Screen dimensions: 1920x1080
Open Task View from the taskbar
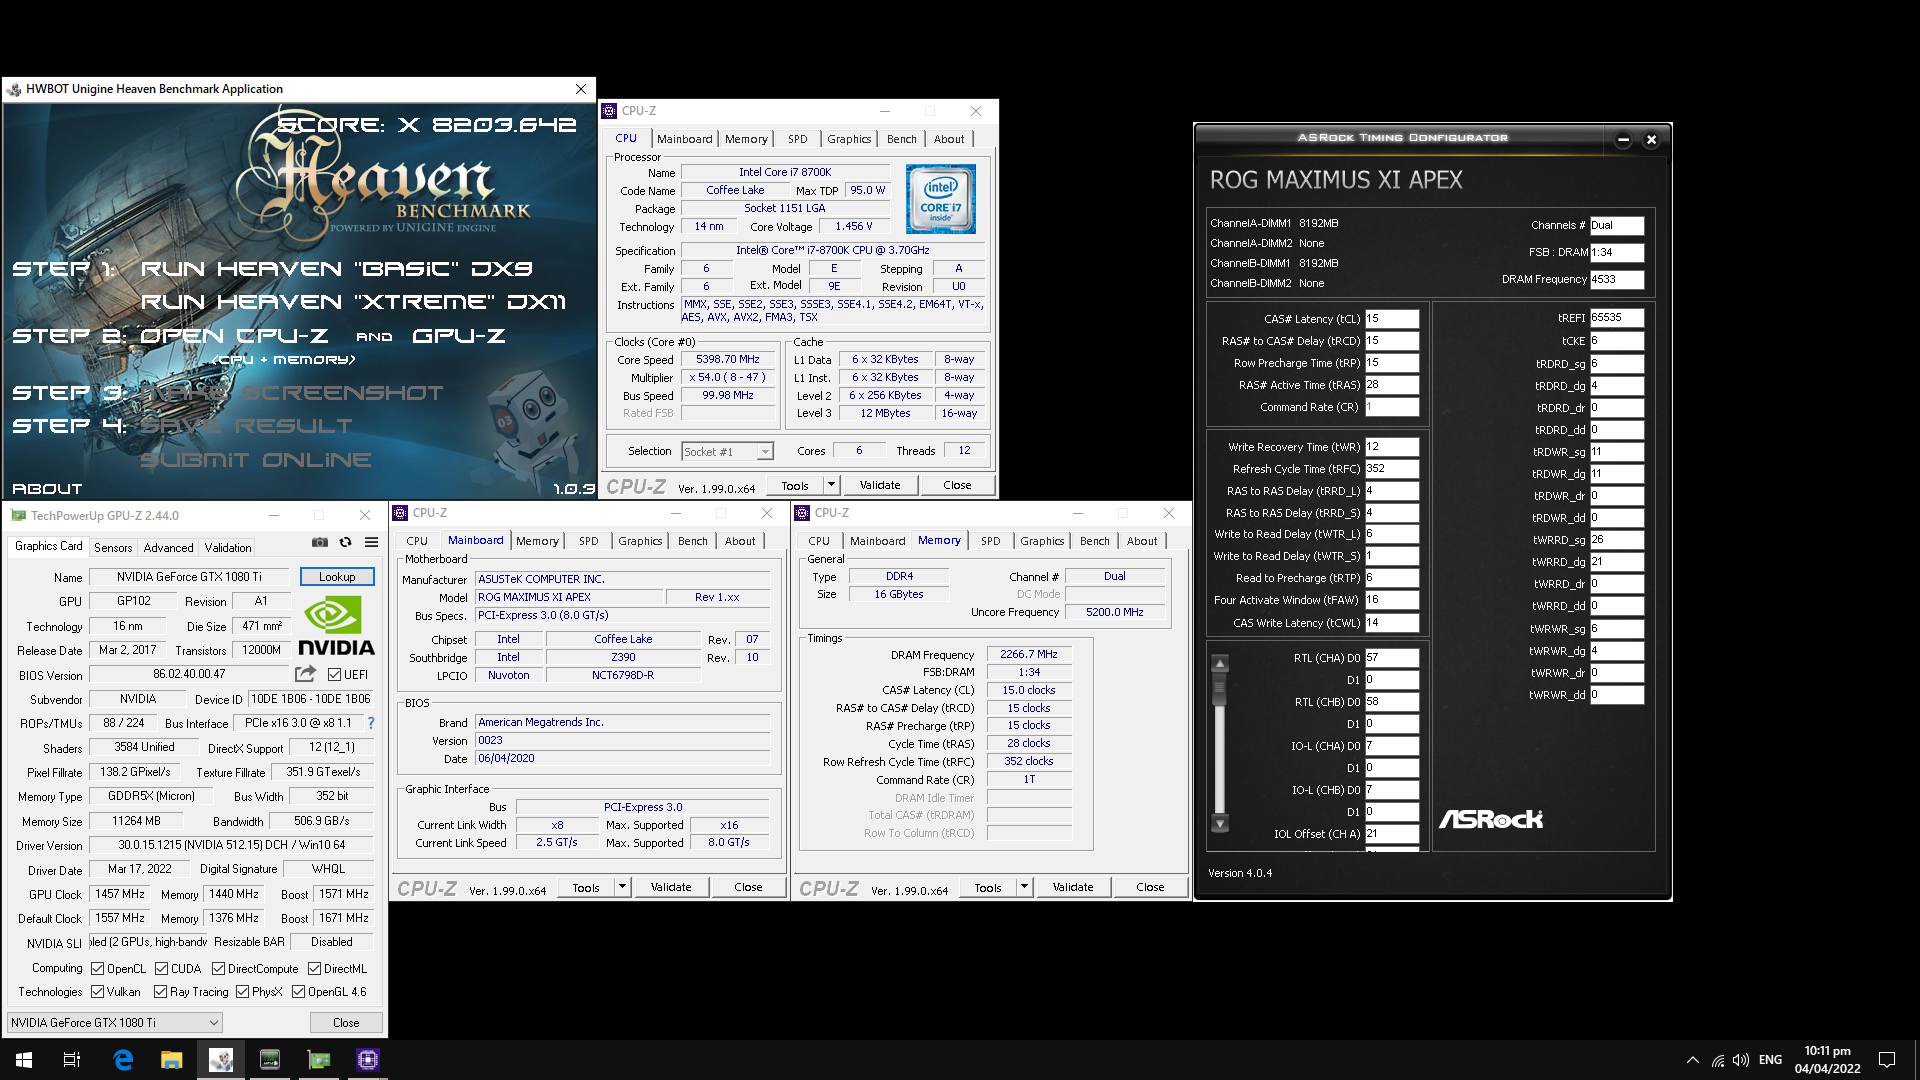(x=72, y=1060)
